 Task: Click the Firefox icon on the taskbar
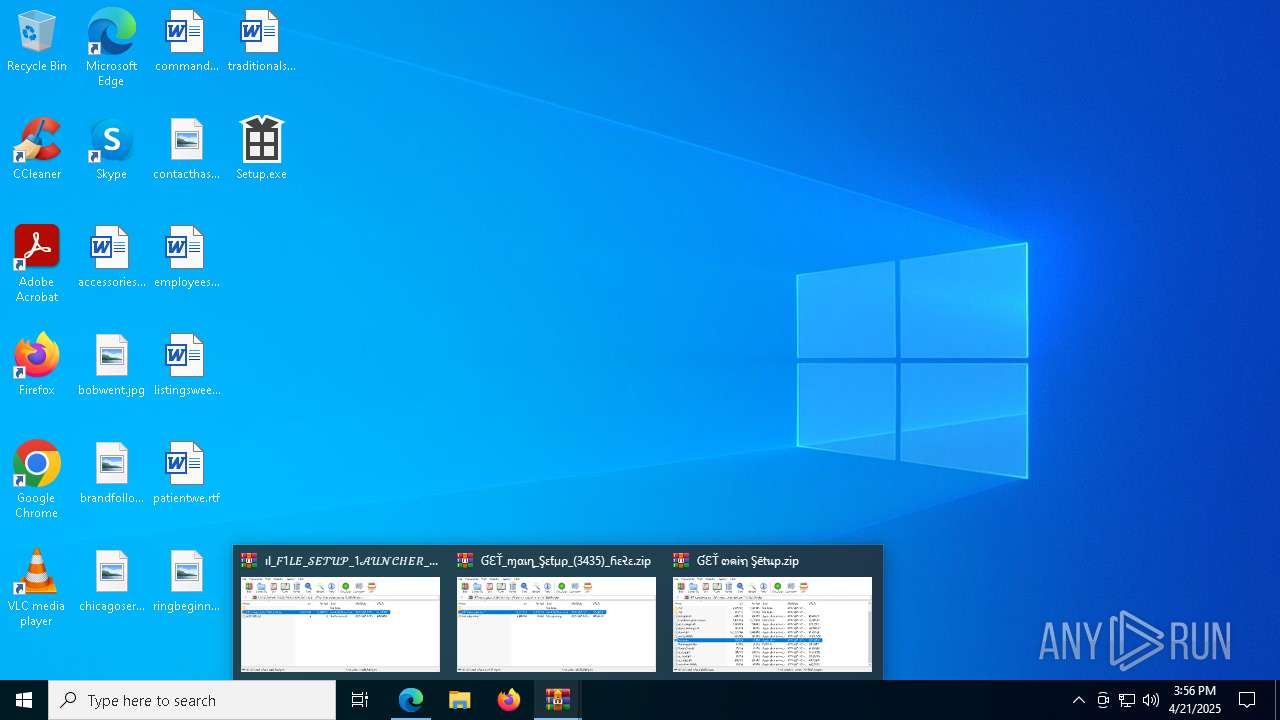(509, 700)
